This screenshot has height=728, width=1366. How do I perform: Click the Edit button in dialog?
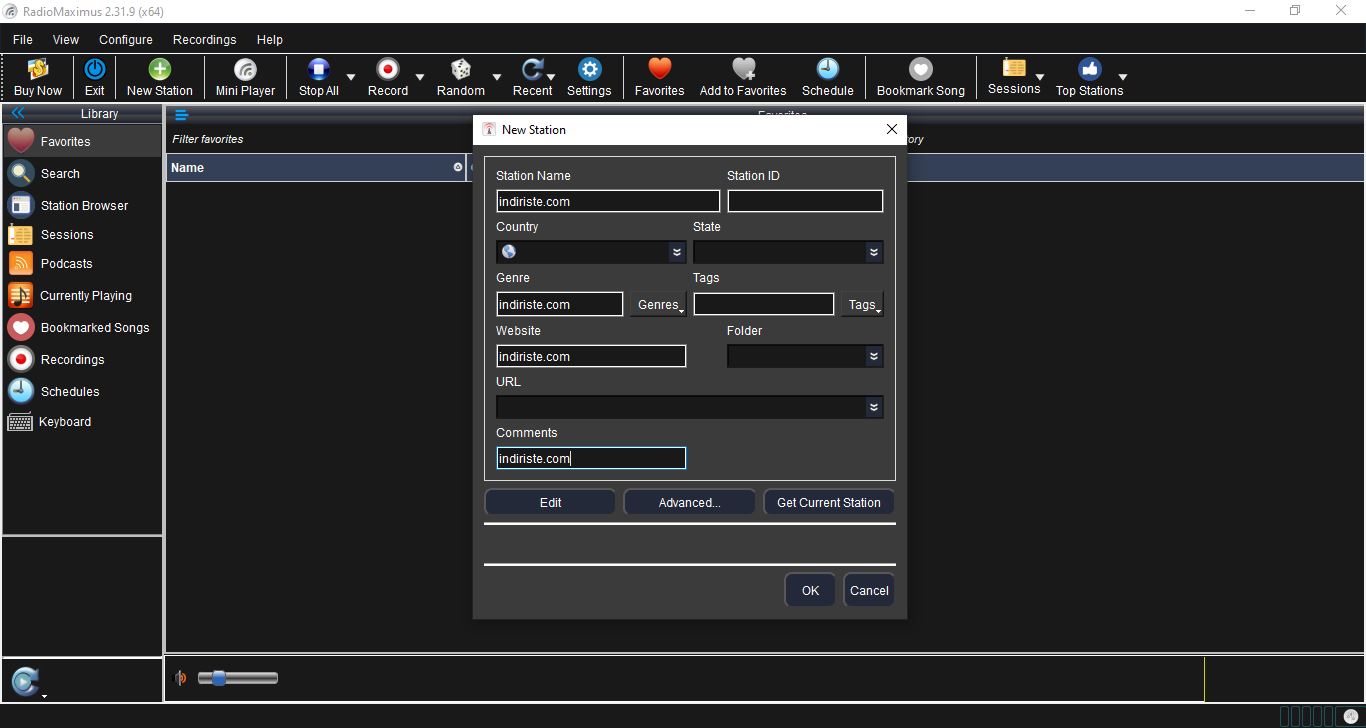click(x=550, y=502)
